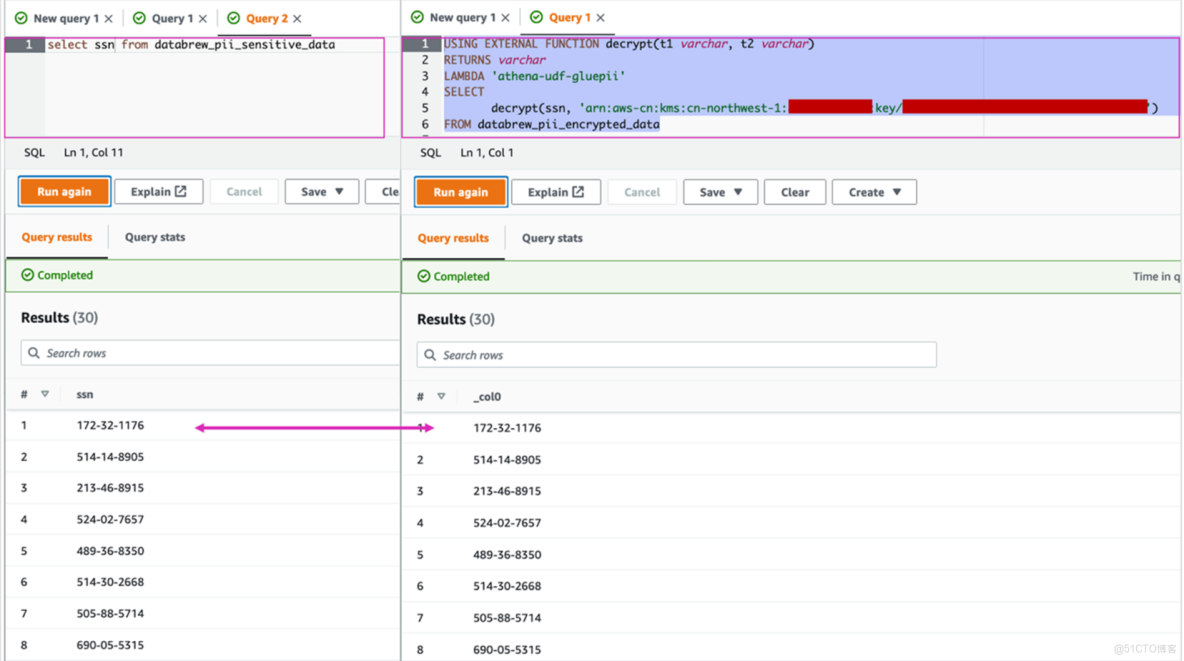Click the Clear button in the right pane
The image size is (1184, 661).
click(795, 191)
